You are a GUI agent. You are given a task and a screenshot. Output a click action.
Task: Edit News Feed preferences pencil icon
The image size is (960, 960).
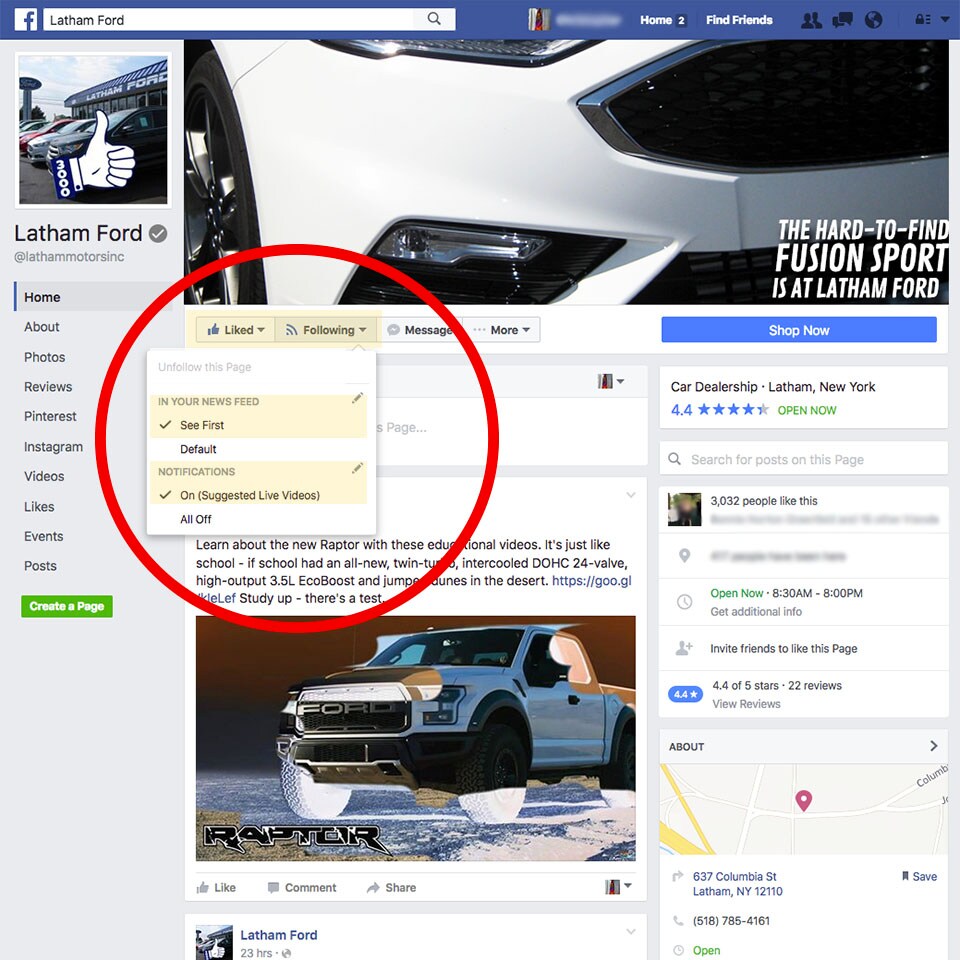coord(358,399)
